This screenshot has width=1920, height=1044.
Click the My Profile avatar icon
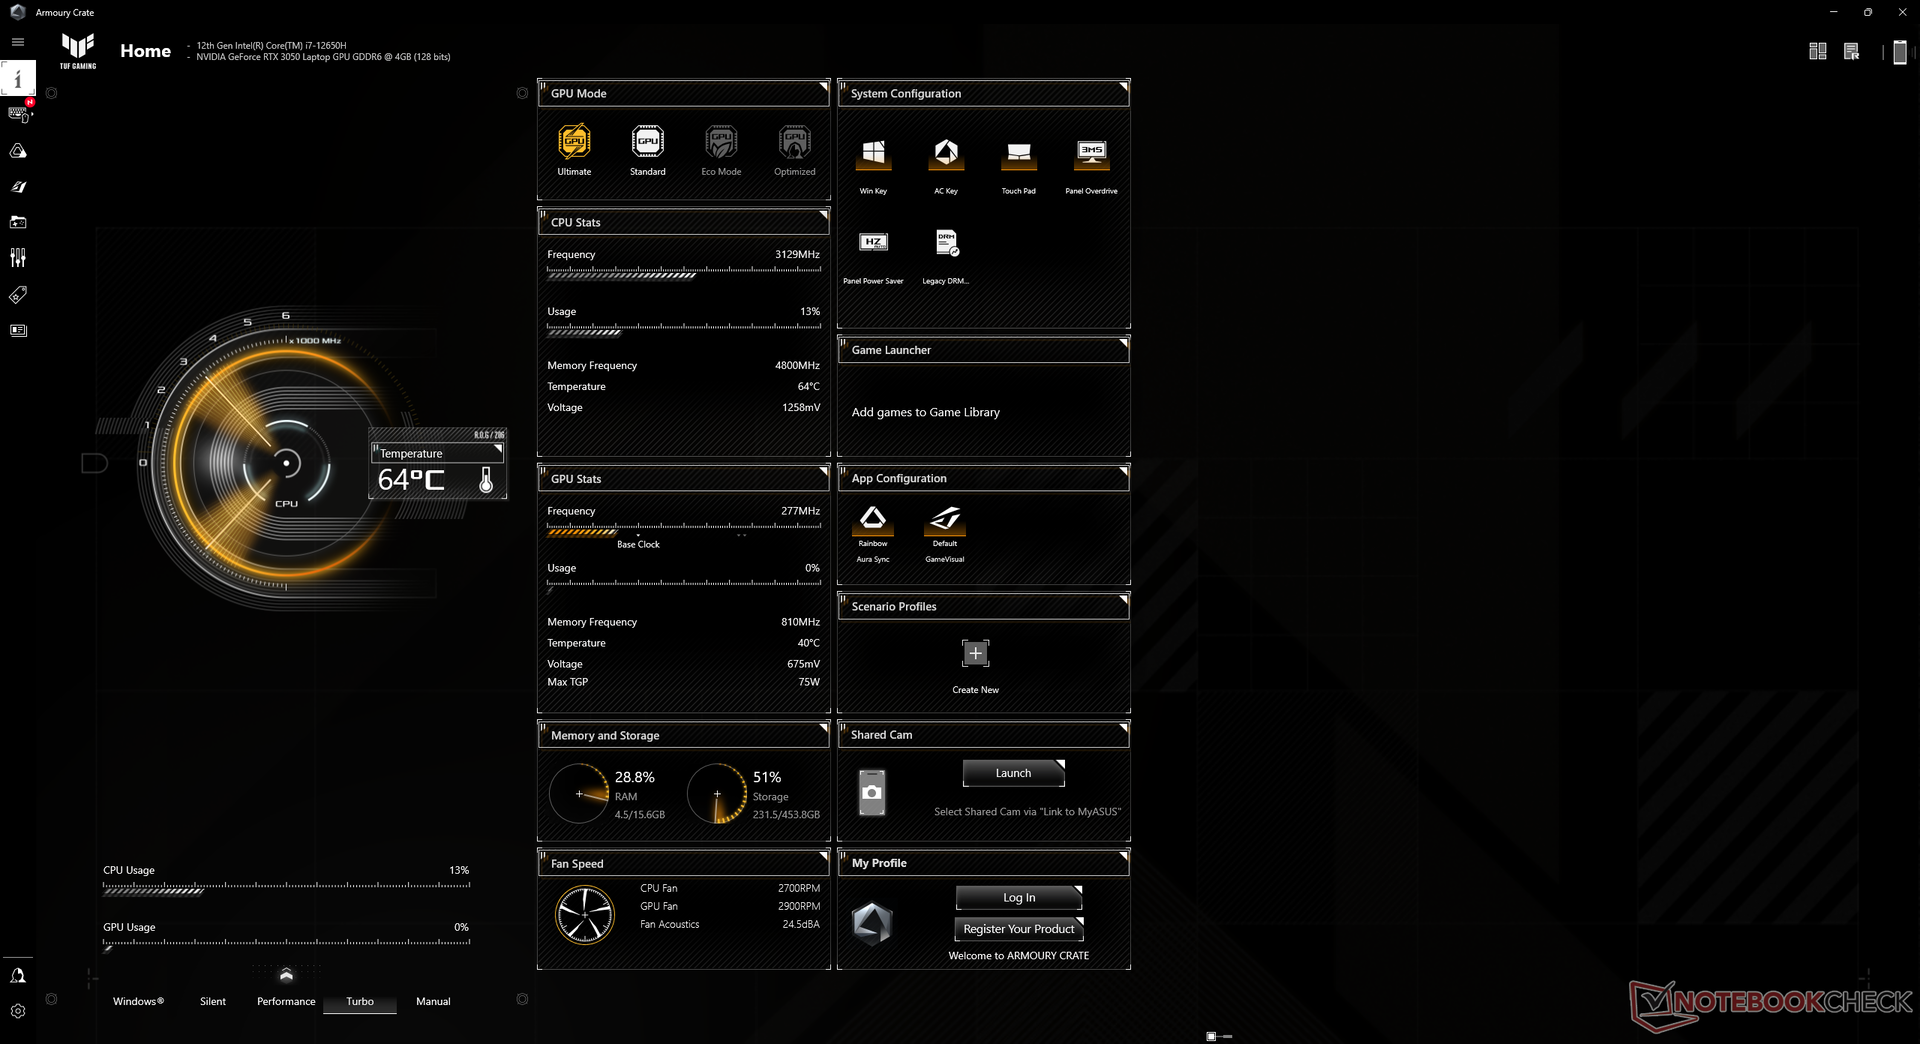pyautogui.click(x=872, y=923)
